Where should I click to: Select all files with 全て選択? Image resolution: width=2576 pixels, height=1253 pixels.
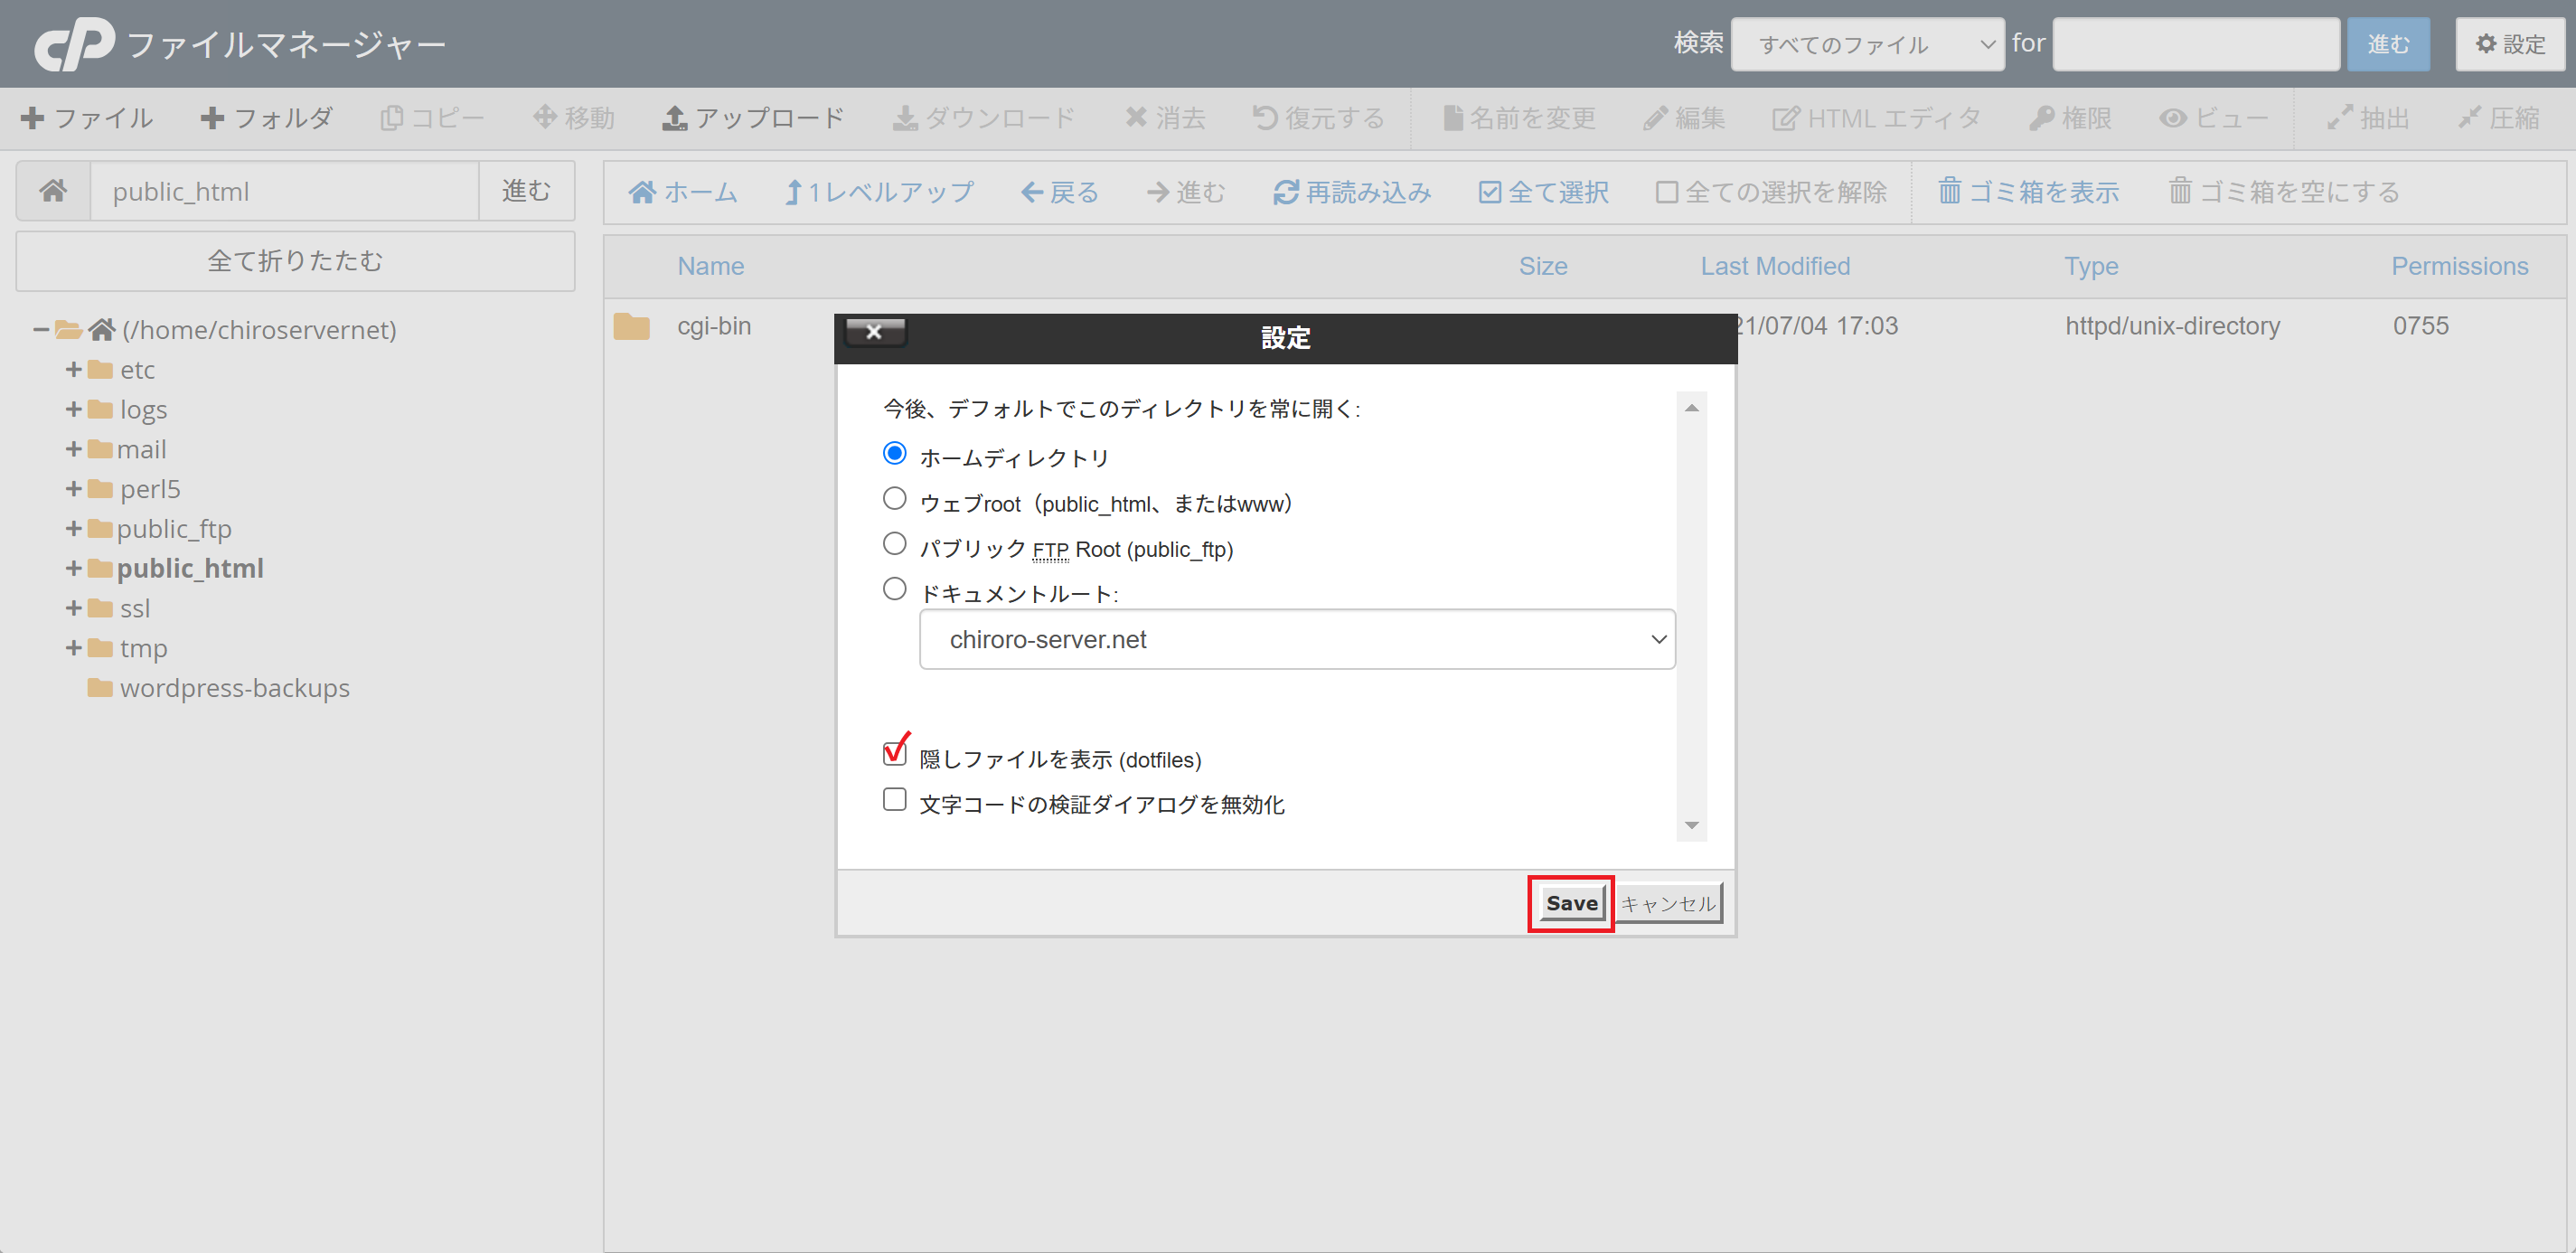coord(1543,192)
